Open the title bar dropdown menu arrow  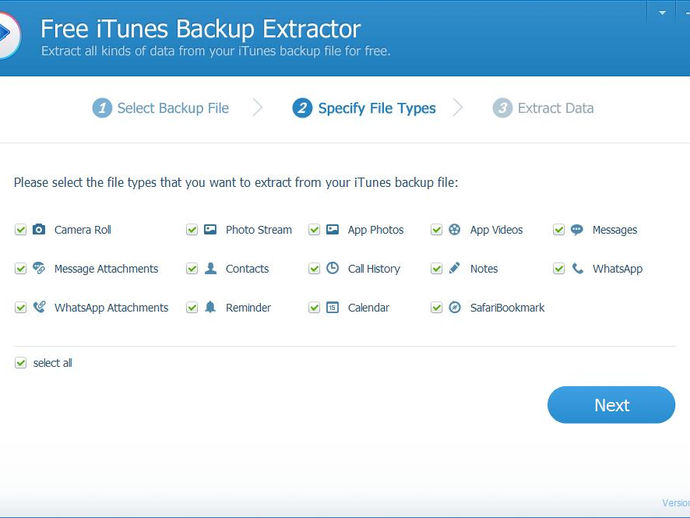pos(662,13)
